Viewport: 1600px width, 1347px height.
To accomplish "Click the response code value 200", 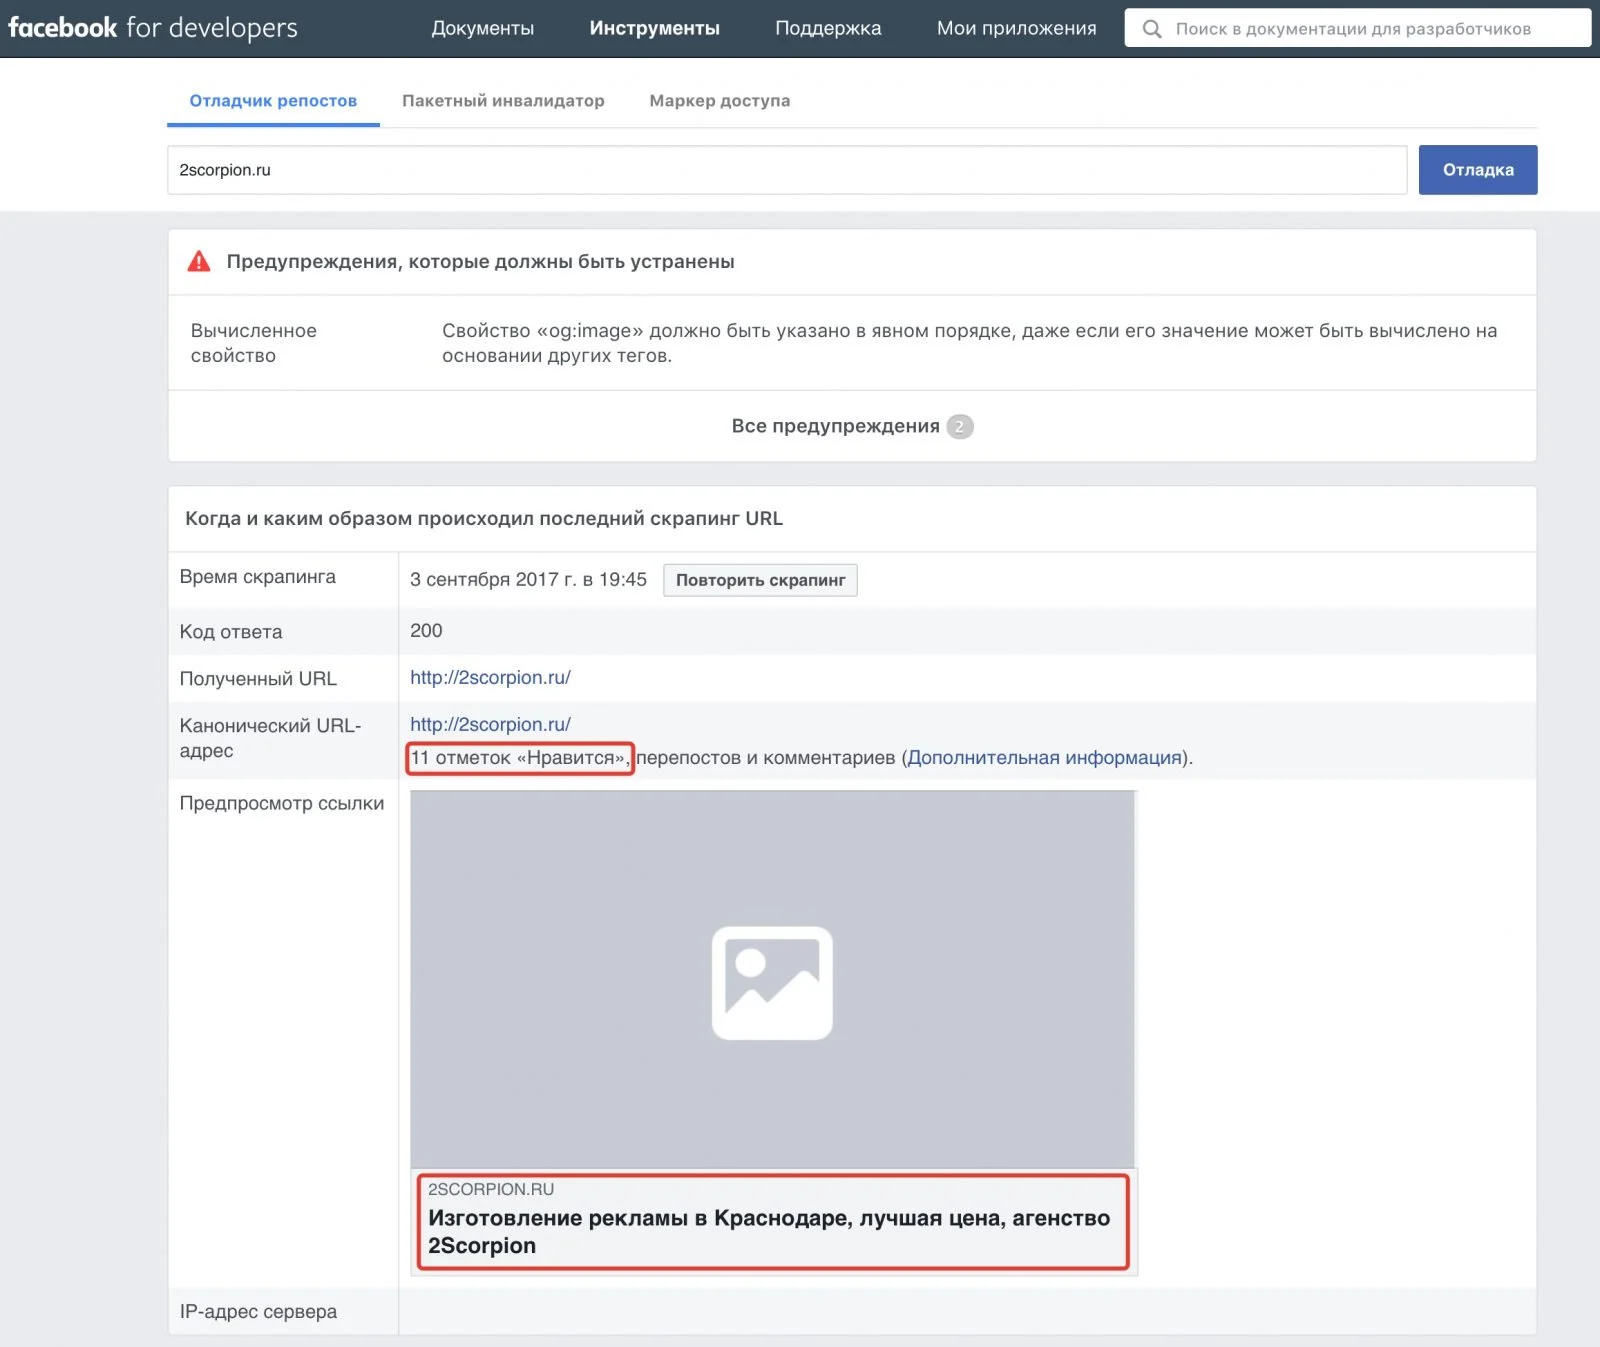I will pos(426,631).
